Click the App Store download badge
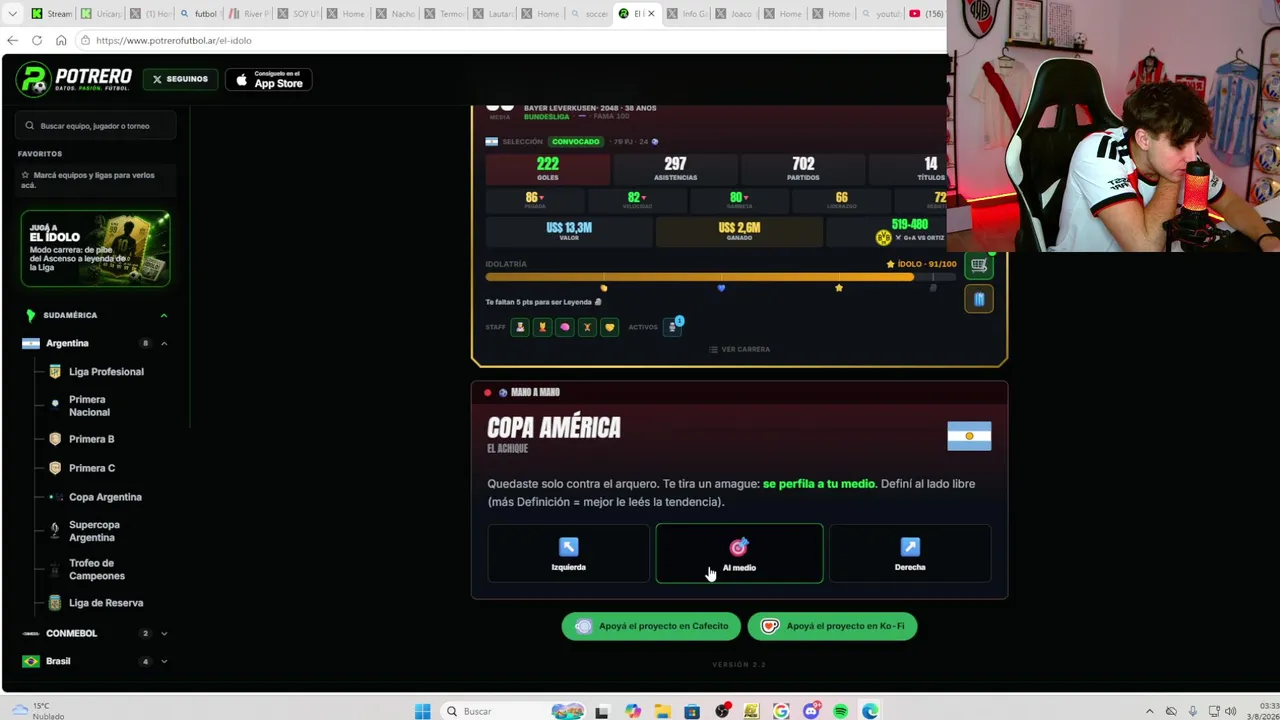 click(268, 79)
